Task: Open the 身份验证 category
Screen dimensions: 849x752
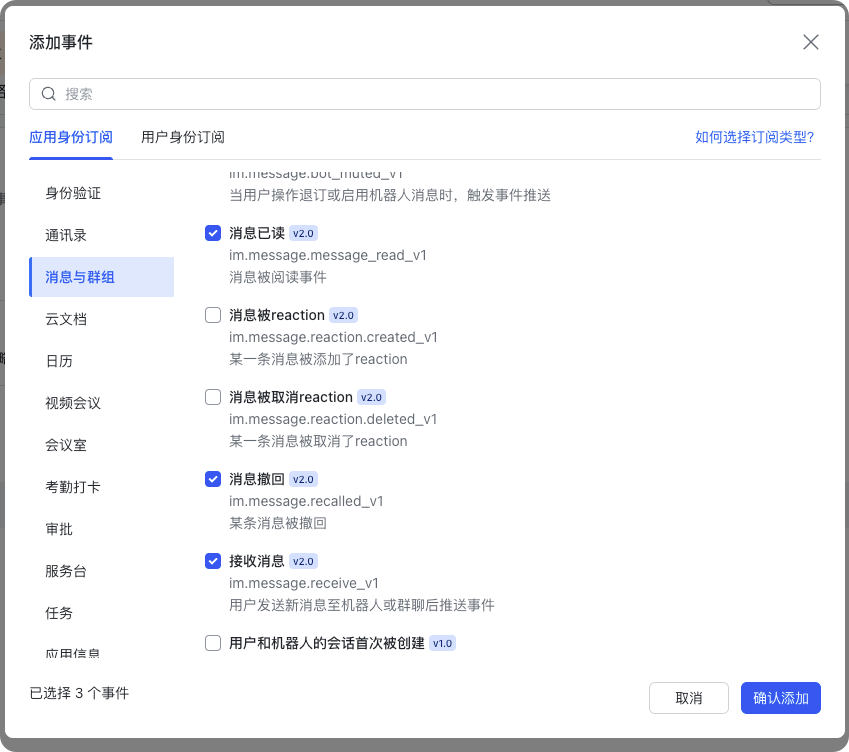Action: tap(73, 193)
